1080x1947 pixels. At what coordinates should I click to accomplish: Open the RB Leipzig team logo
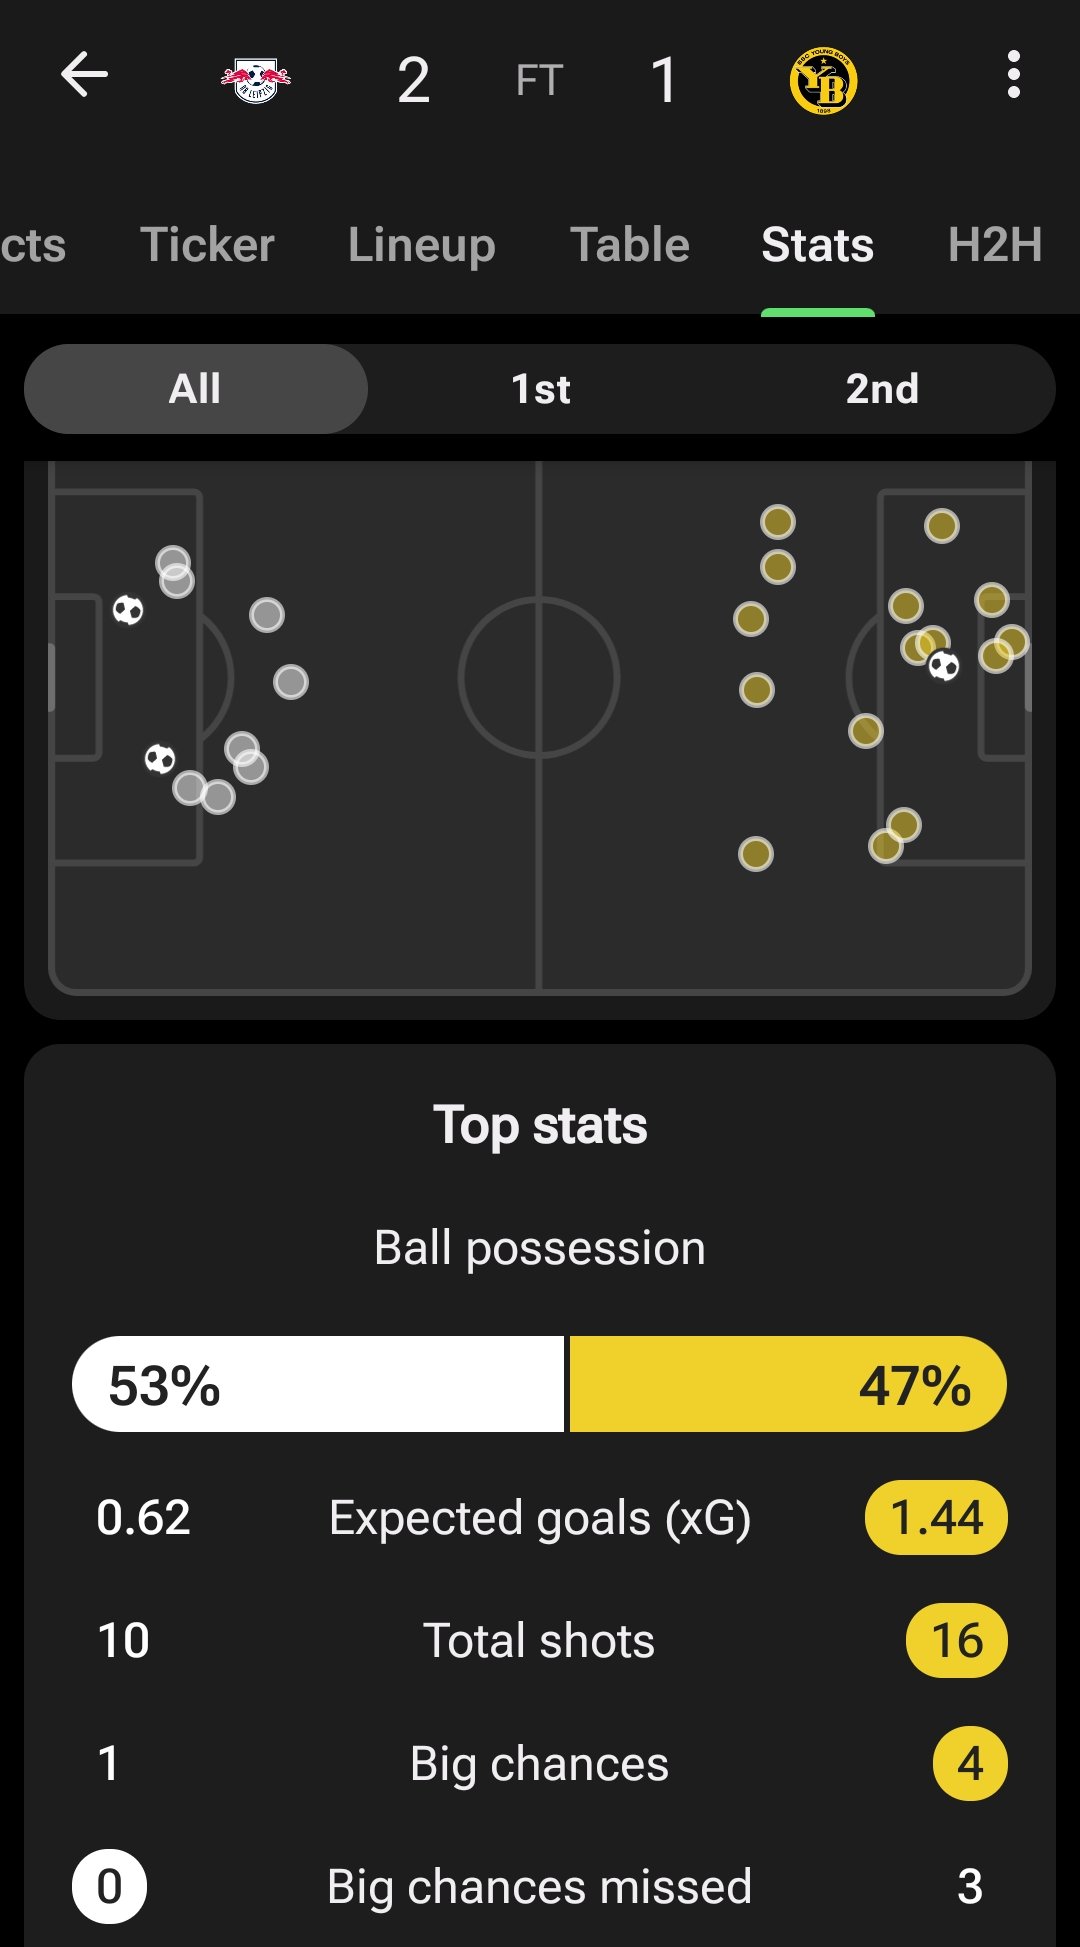256,80
